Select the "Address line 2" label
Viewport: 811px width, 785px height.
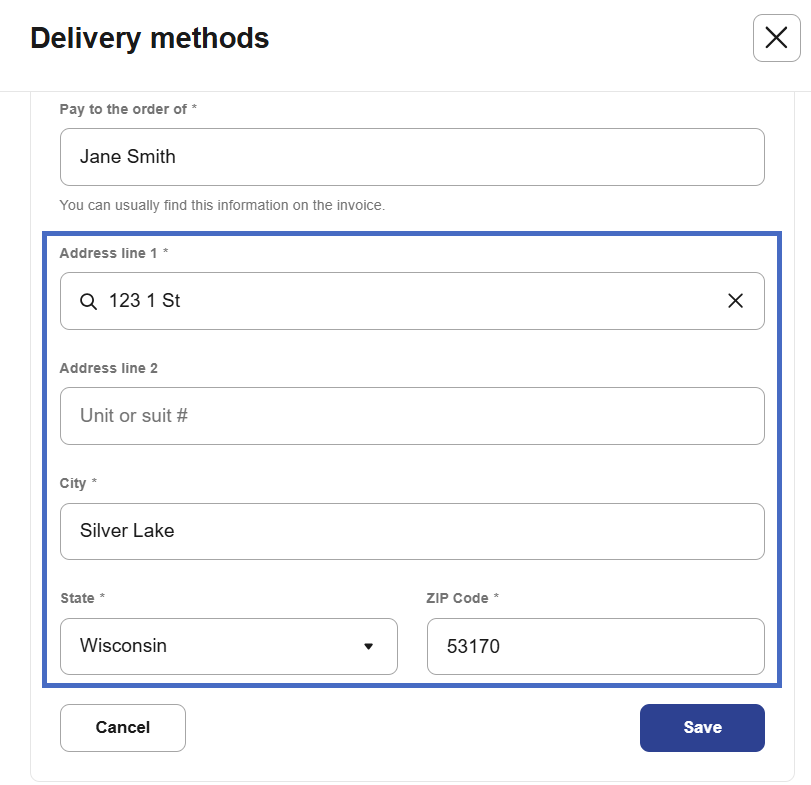coord(108,368)
